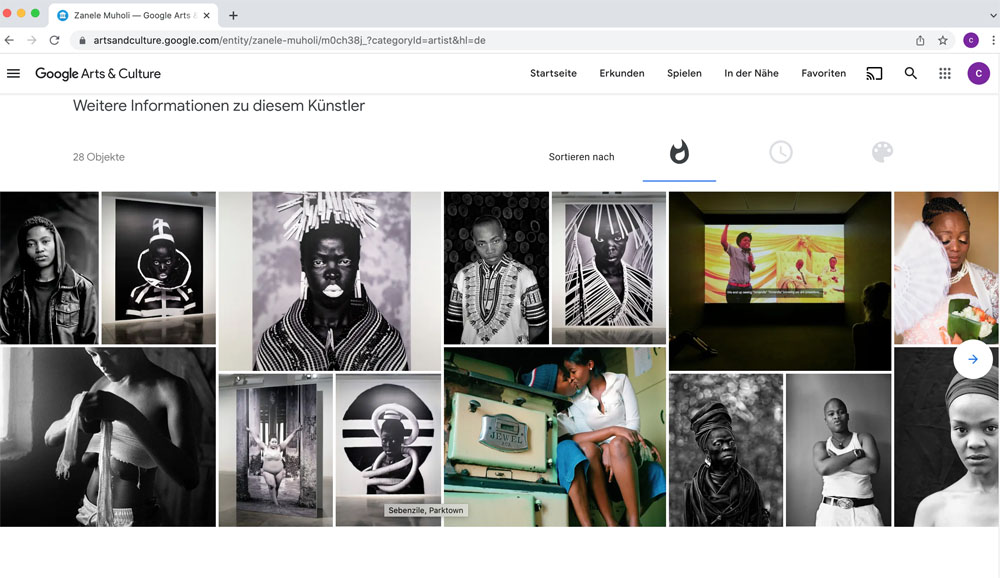Sort artworks by color palette icon

(x=881, y=153)
